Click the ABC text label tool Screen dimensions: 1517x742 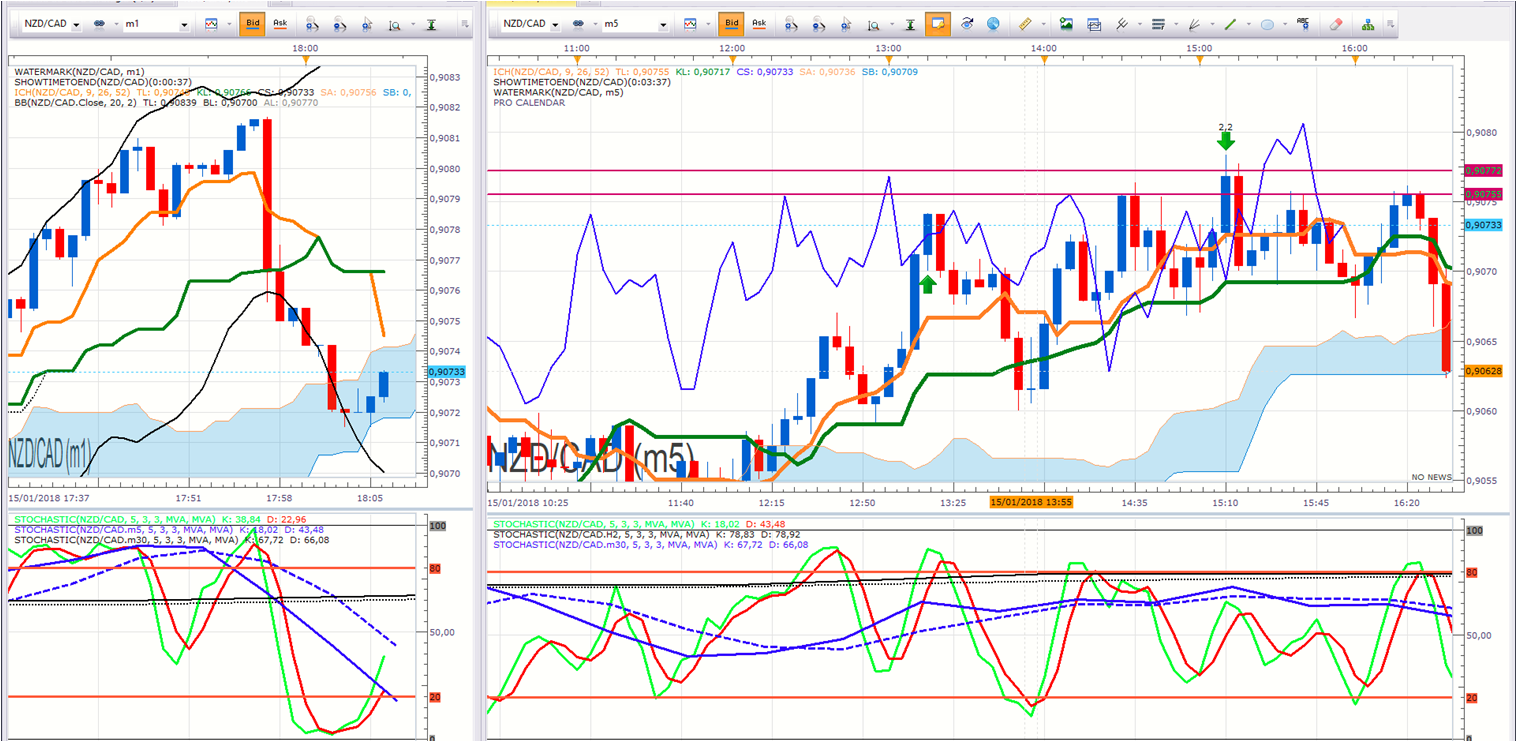click(1303, 23)
